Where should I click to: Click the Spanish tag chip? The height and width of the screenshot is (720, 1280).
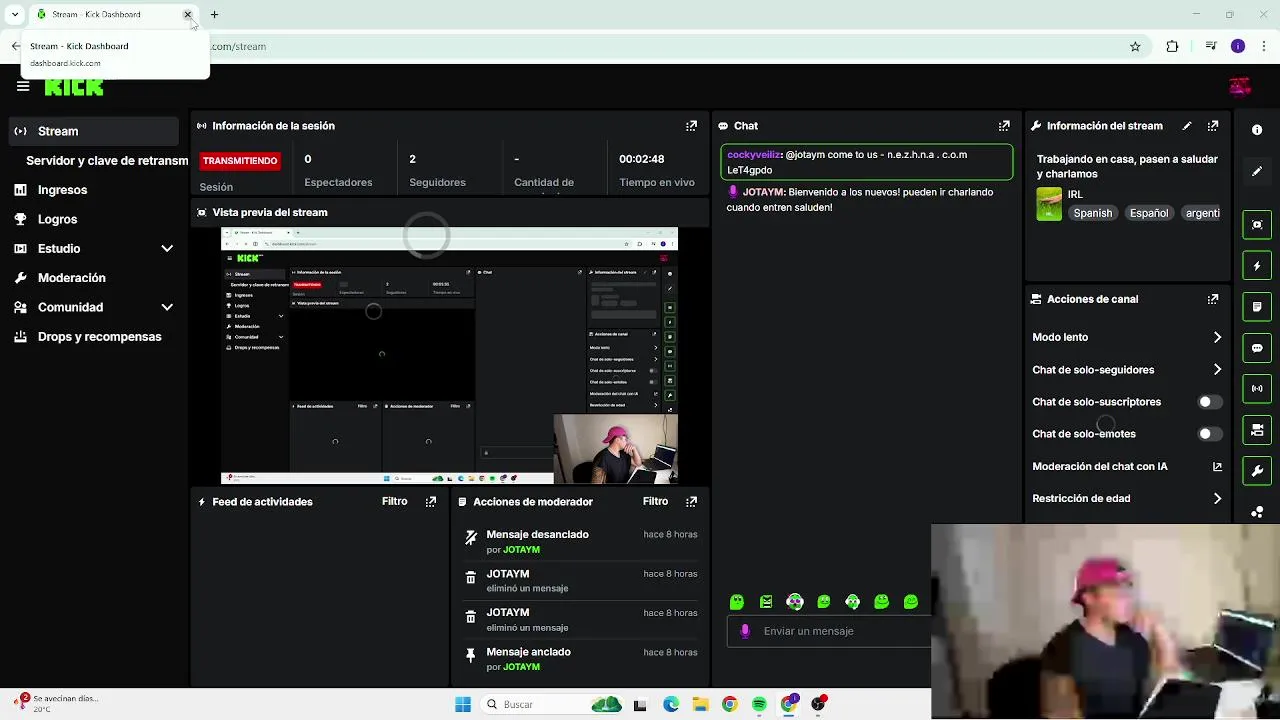pyautogui.click(x=1092, y=213)
